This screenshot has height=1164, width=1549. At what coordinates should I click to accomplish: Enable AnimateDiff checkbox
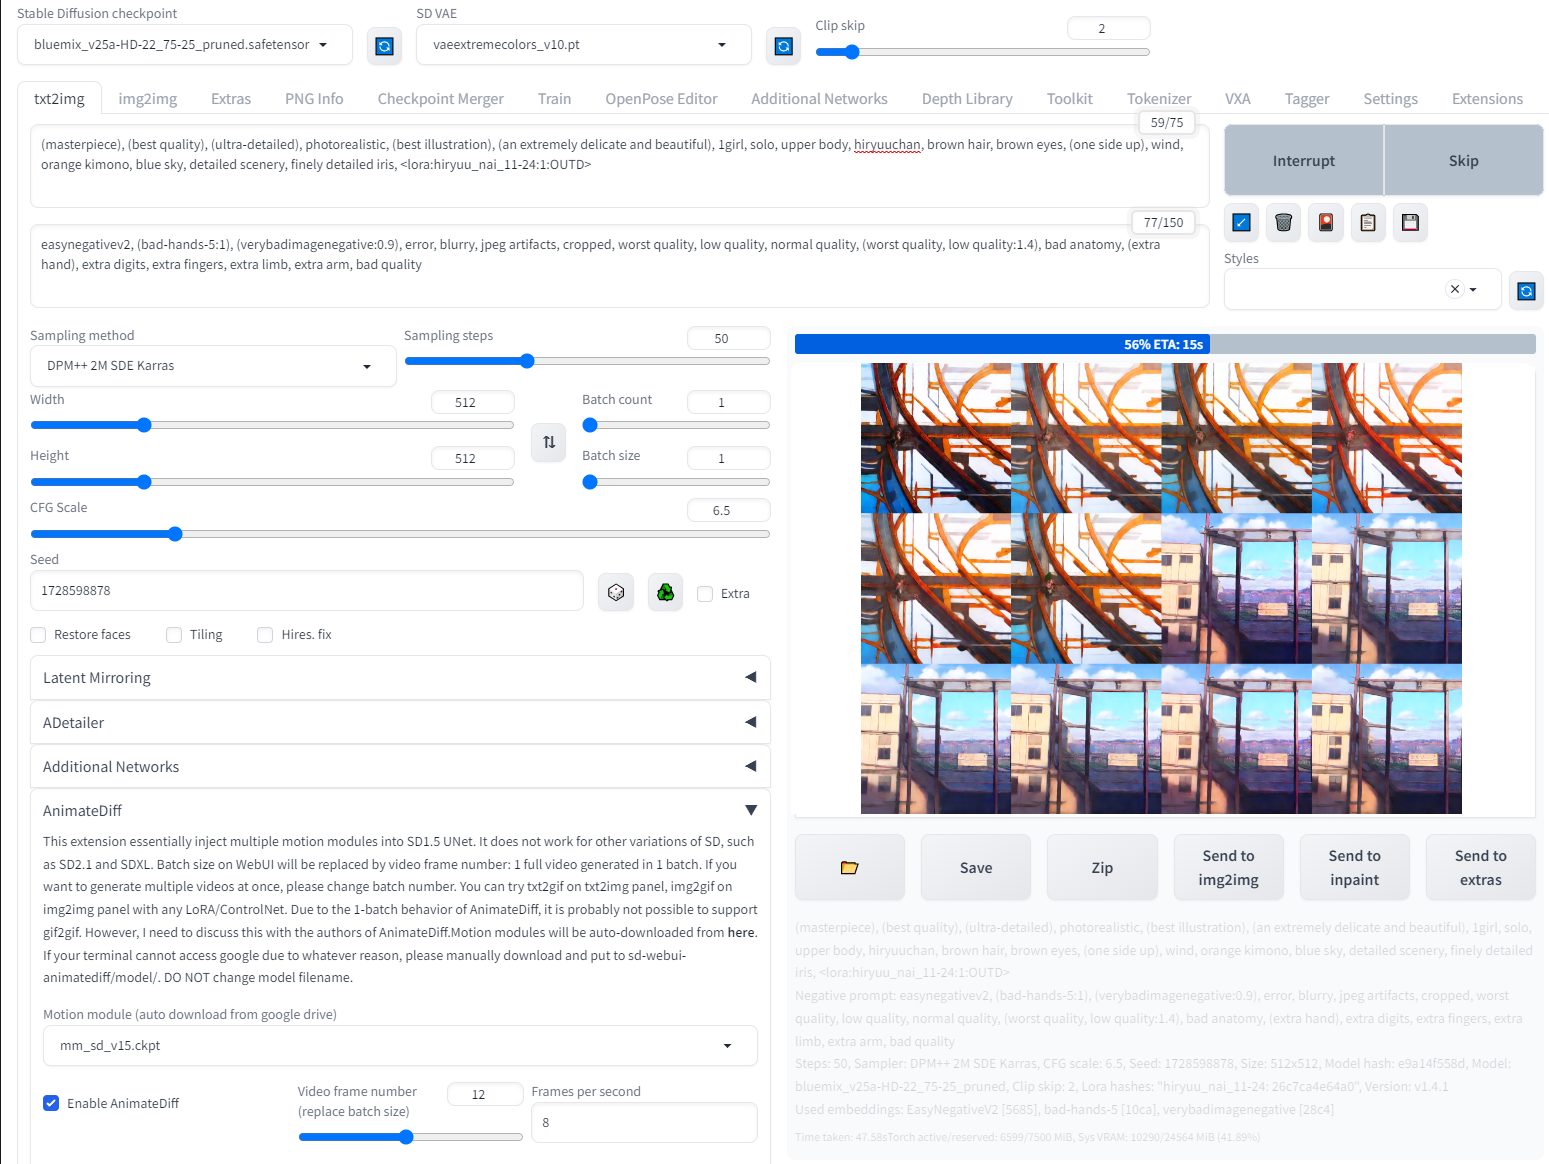[51, 1103]
